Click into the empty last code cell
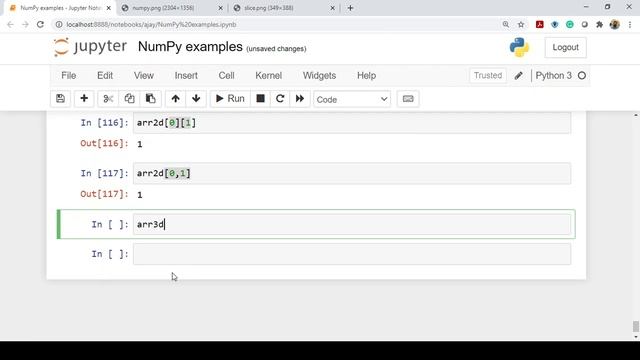This screenshot has height=360, width=640. (352, 254)
